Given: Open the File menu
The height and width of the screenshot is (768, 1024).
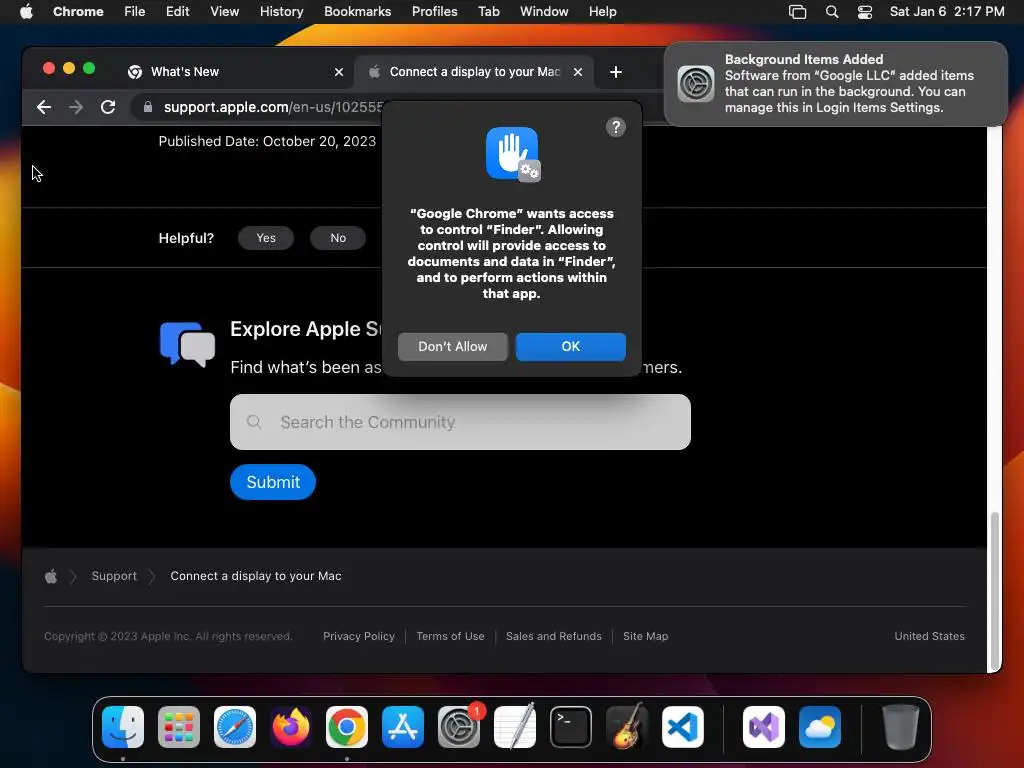Looking at the screenshot, I should click(x=135, y=12).
